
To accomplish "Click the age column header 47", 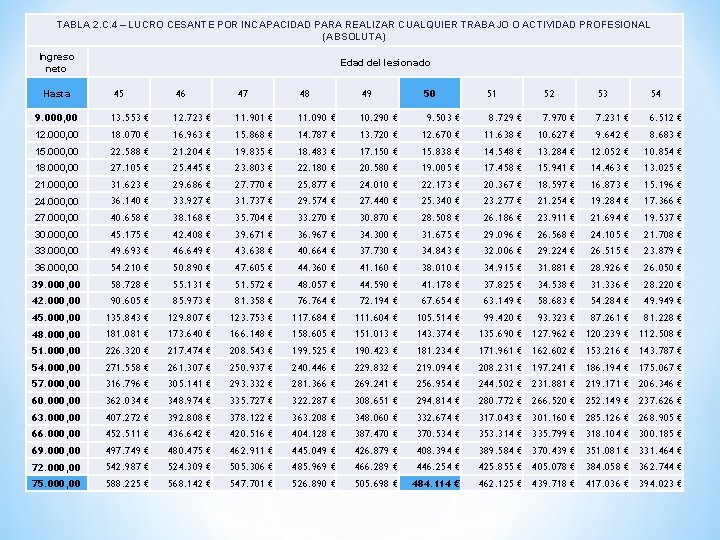I will (242, 93).
